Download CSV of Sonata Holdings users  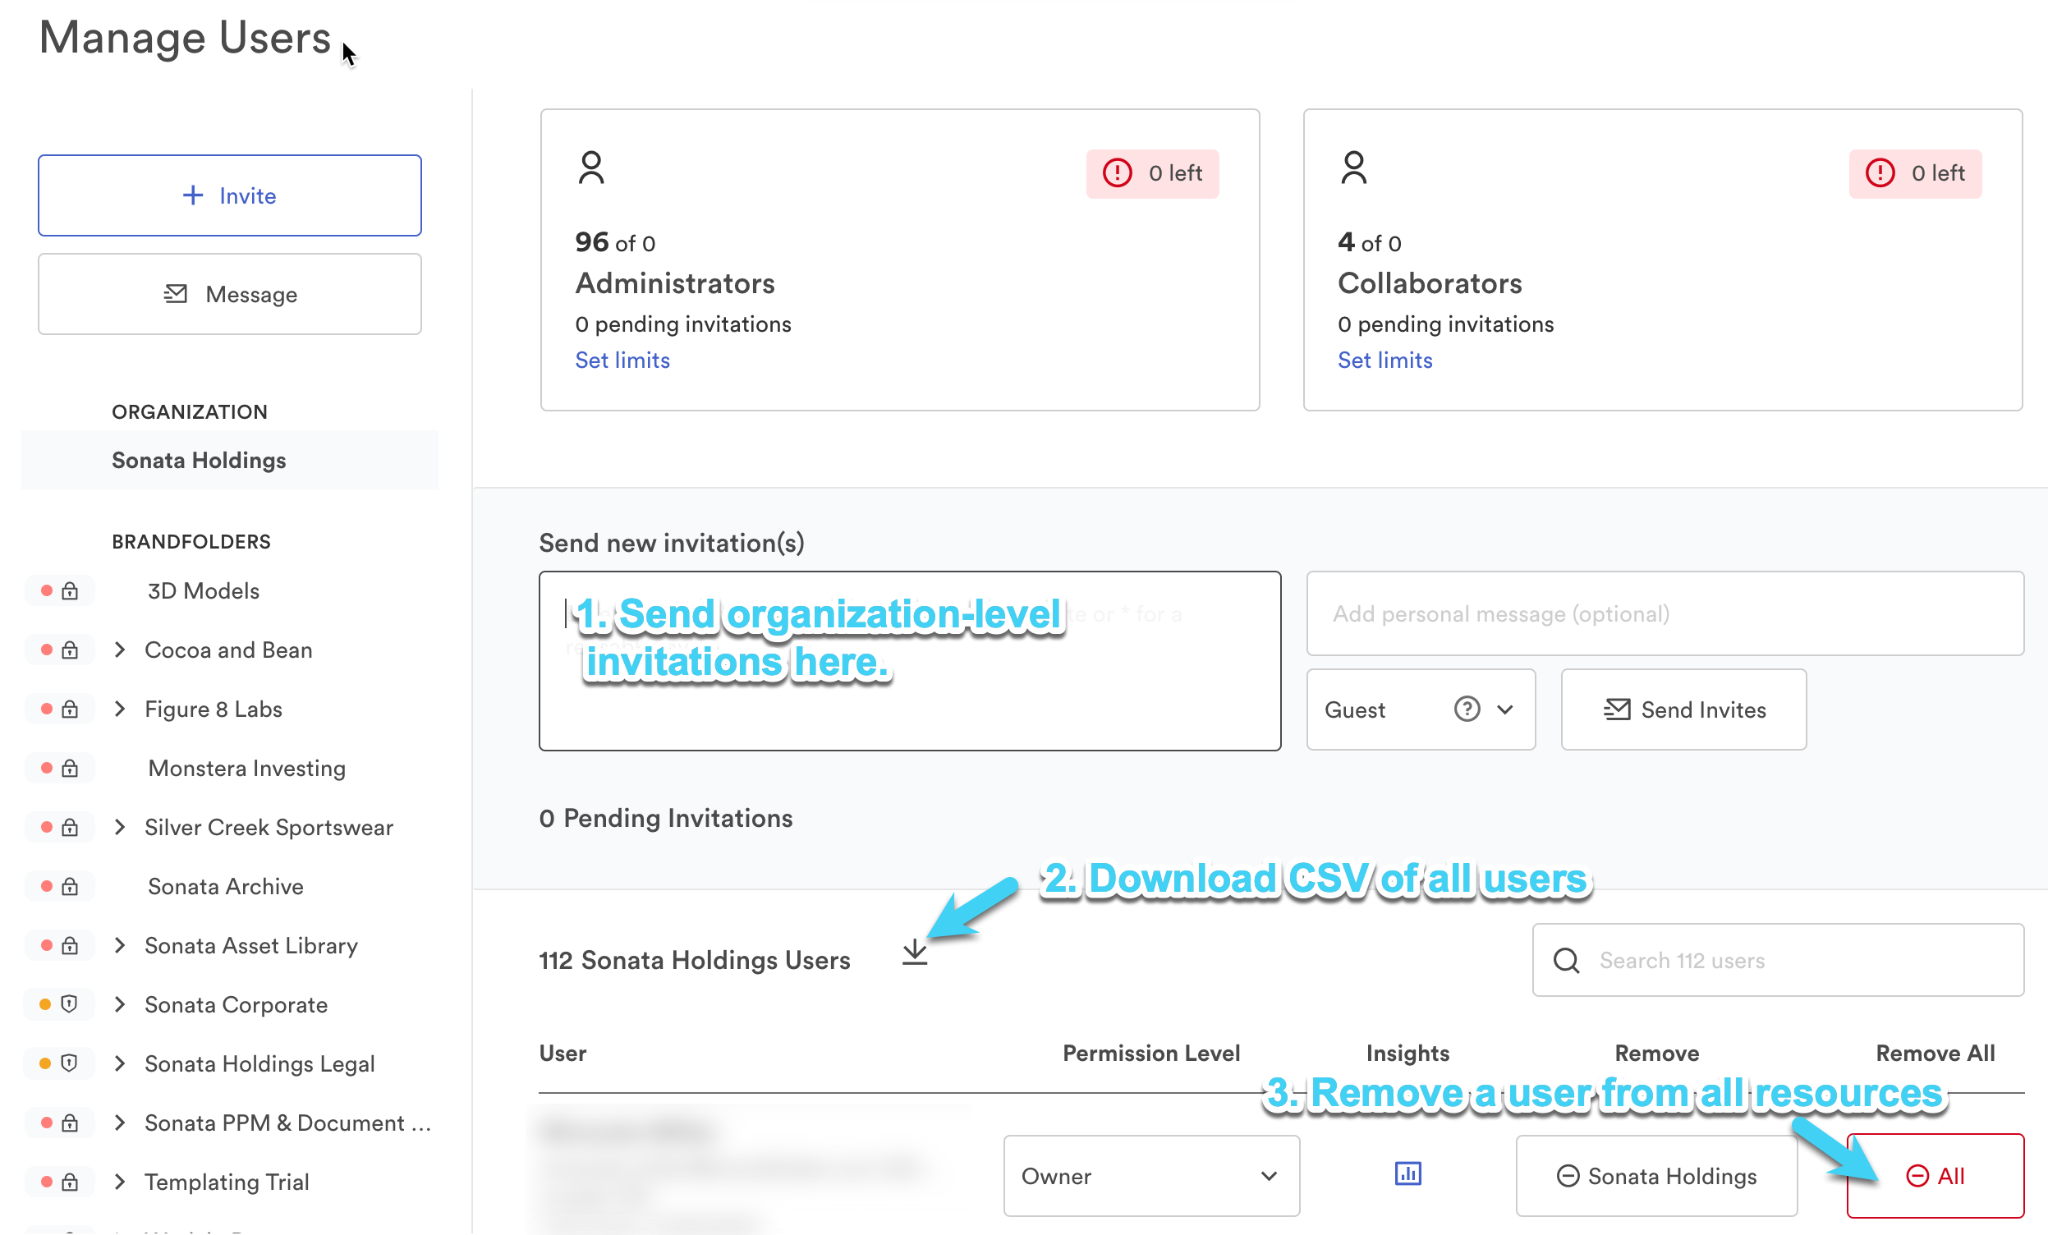pyautogui.click(x=915, y=953)
